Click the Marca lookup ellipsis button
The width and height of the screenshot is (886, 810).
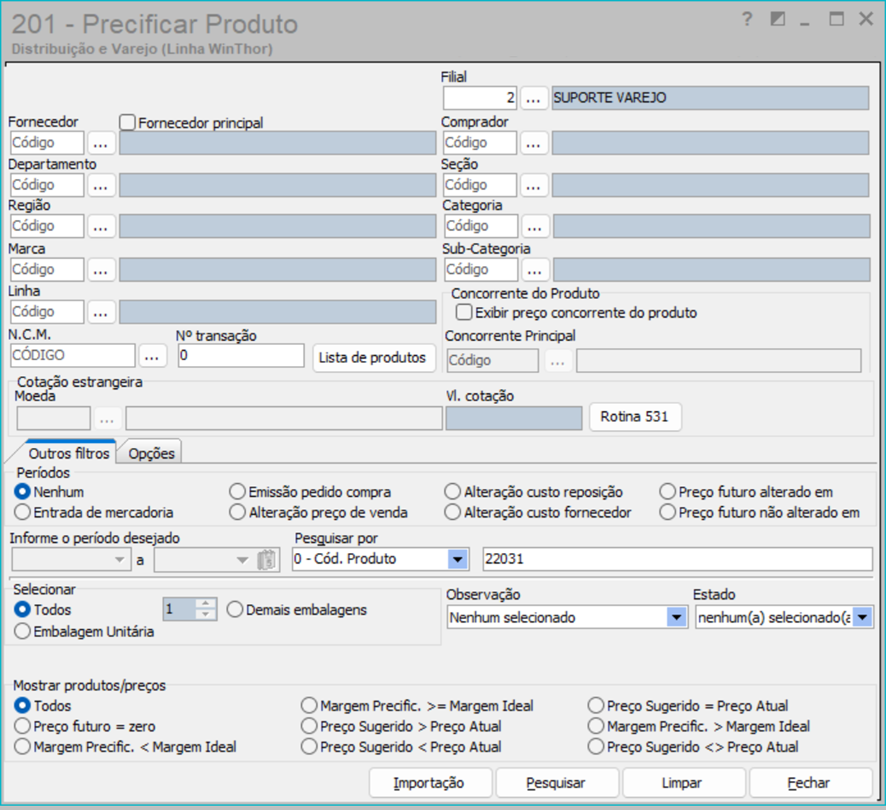[99, 270]
